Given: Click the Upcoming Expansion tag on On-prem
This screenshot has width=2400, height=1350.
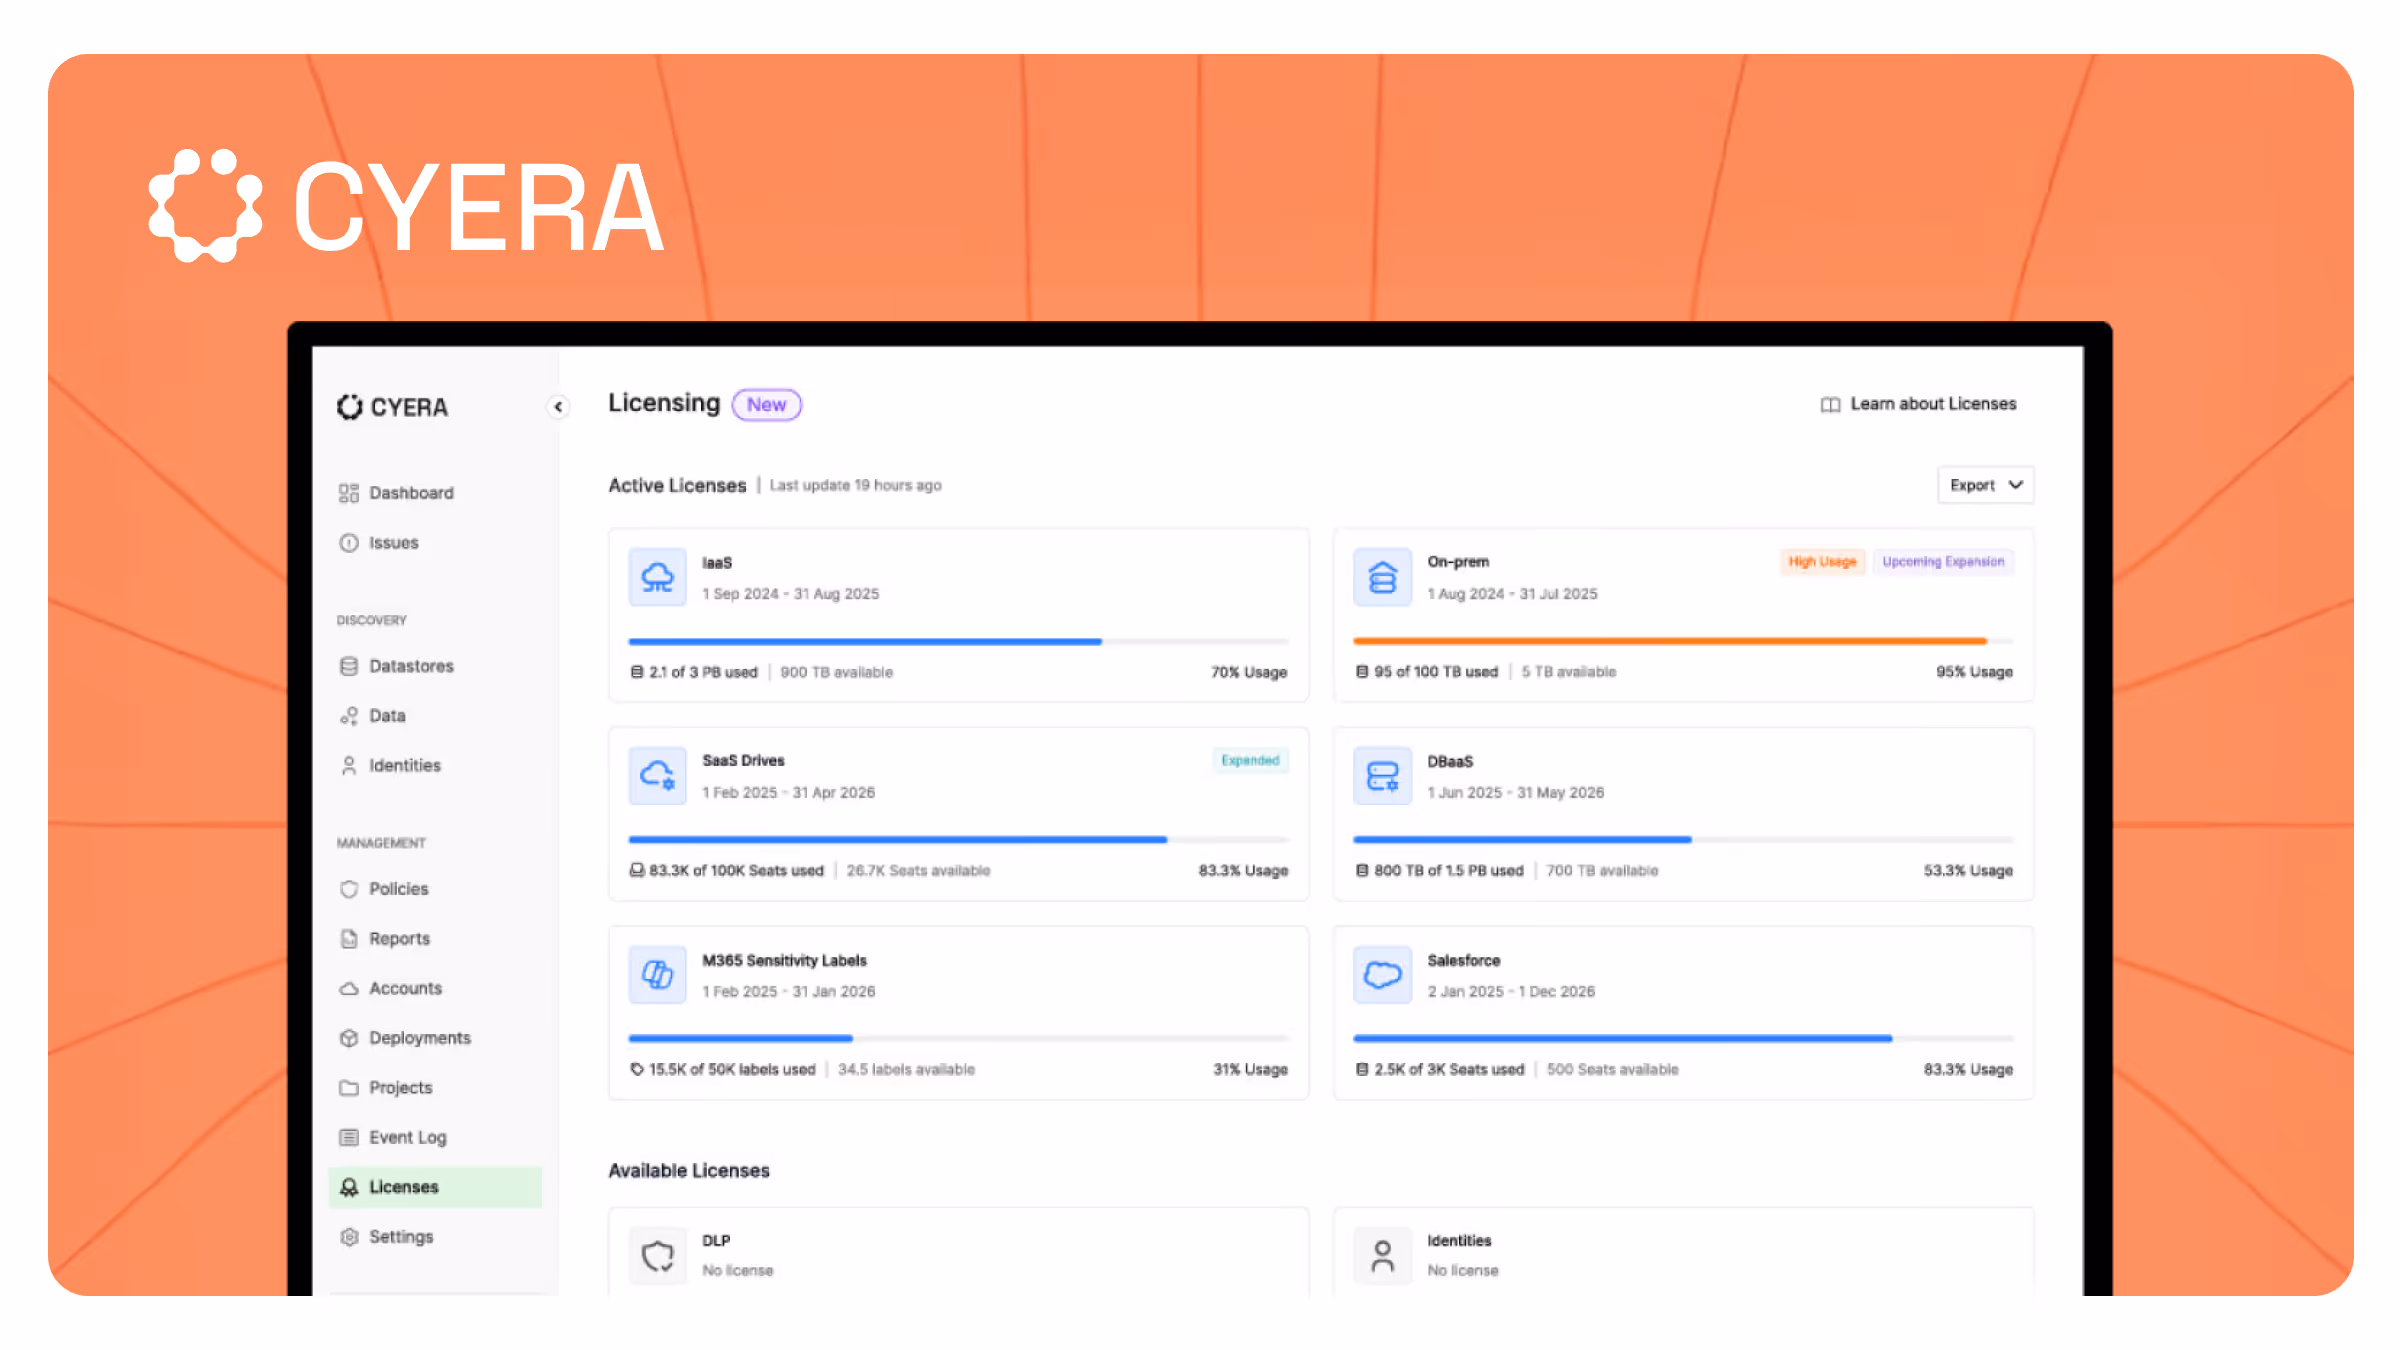Looking at the screenshot, I should click(x=1943, y=562).
